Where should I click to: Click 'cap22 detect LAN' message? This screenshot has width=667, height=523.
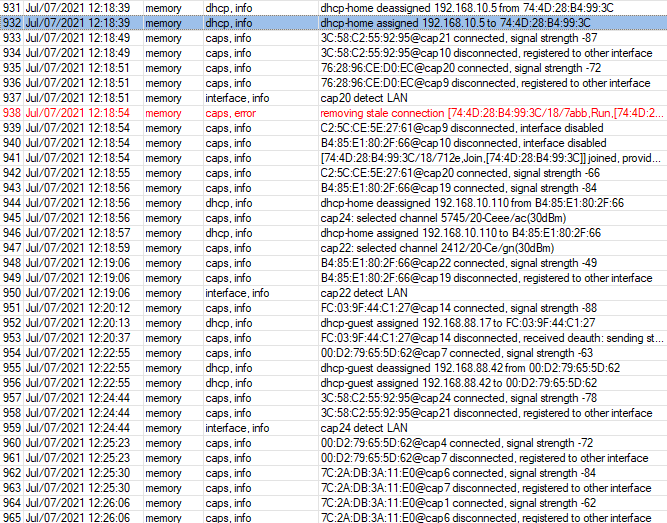coord(364,293)
